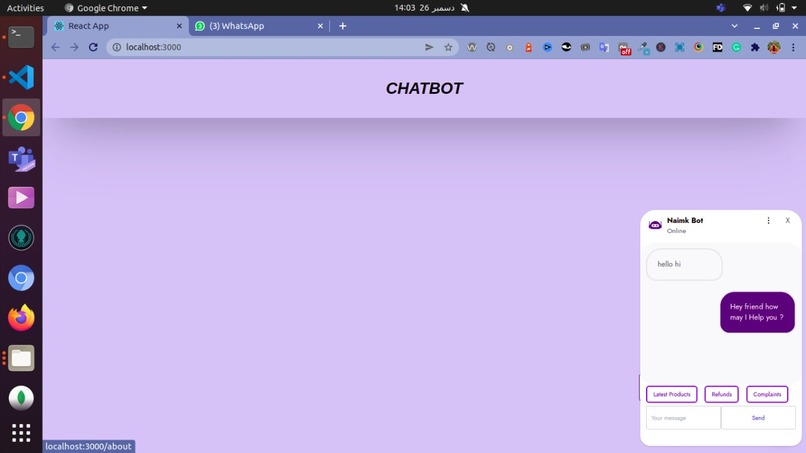Open Terminal from the Ubuntu dock
806x453 pixels.
(x=21, y=37)
